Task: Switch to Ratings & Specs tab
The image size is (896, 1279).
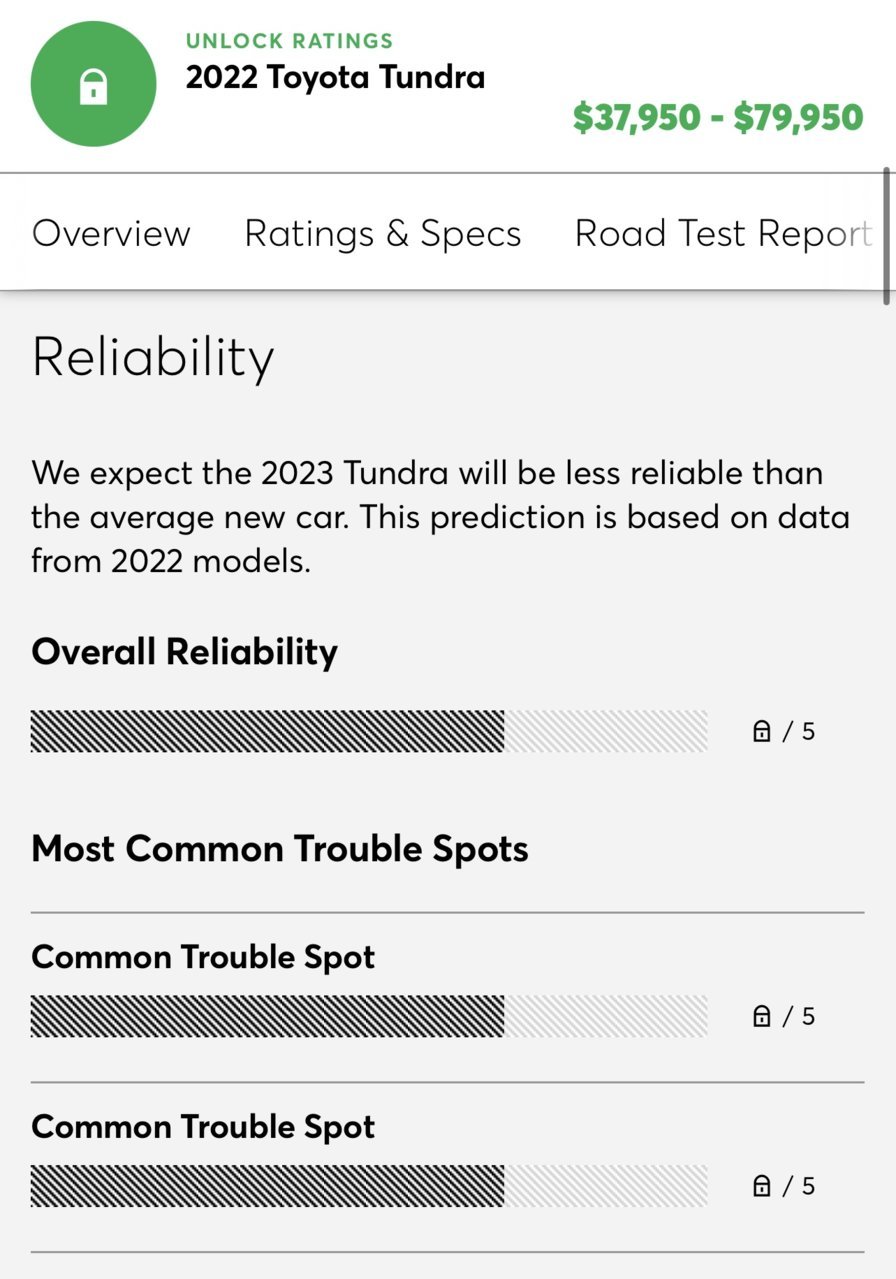Action: [383, 233]
